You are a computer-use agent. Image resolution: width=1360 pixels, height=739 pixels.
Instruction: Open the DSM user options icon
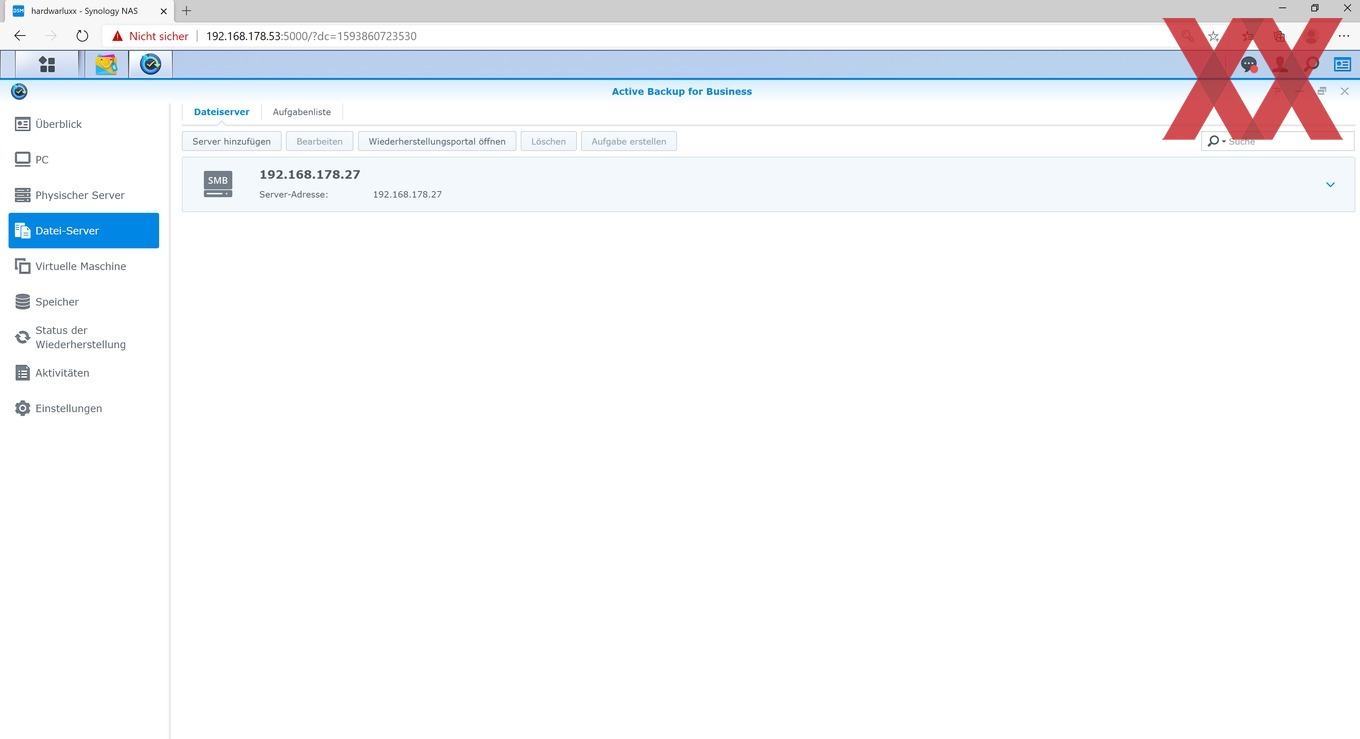tap(1280, 65)
